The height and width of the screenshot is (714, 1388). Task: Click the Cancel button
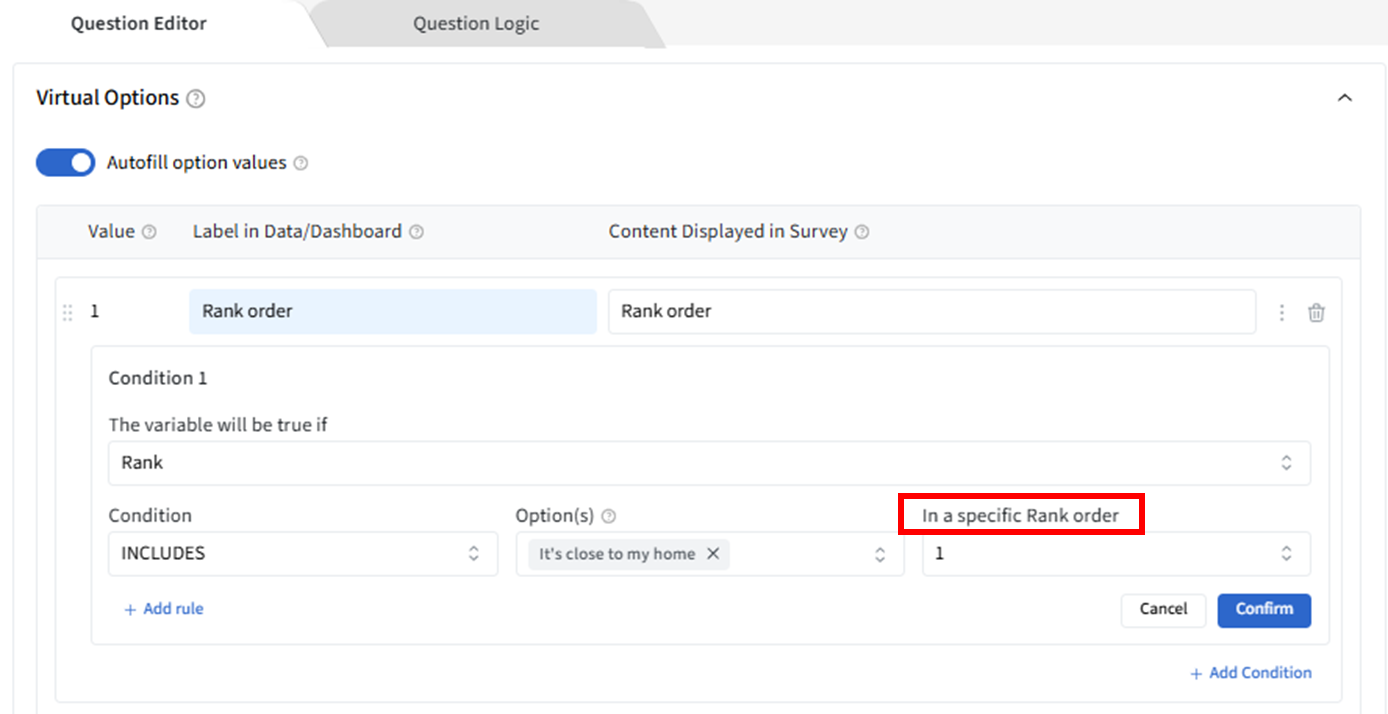[x=1163, y=610]
